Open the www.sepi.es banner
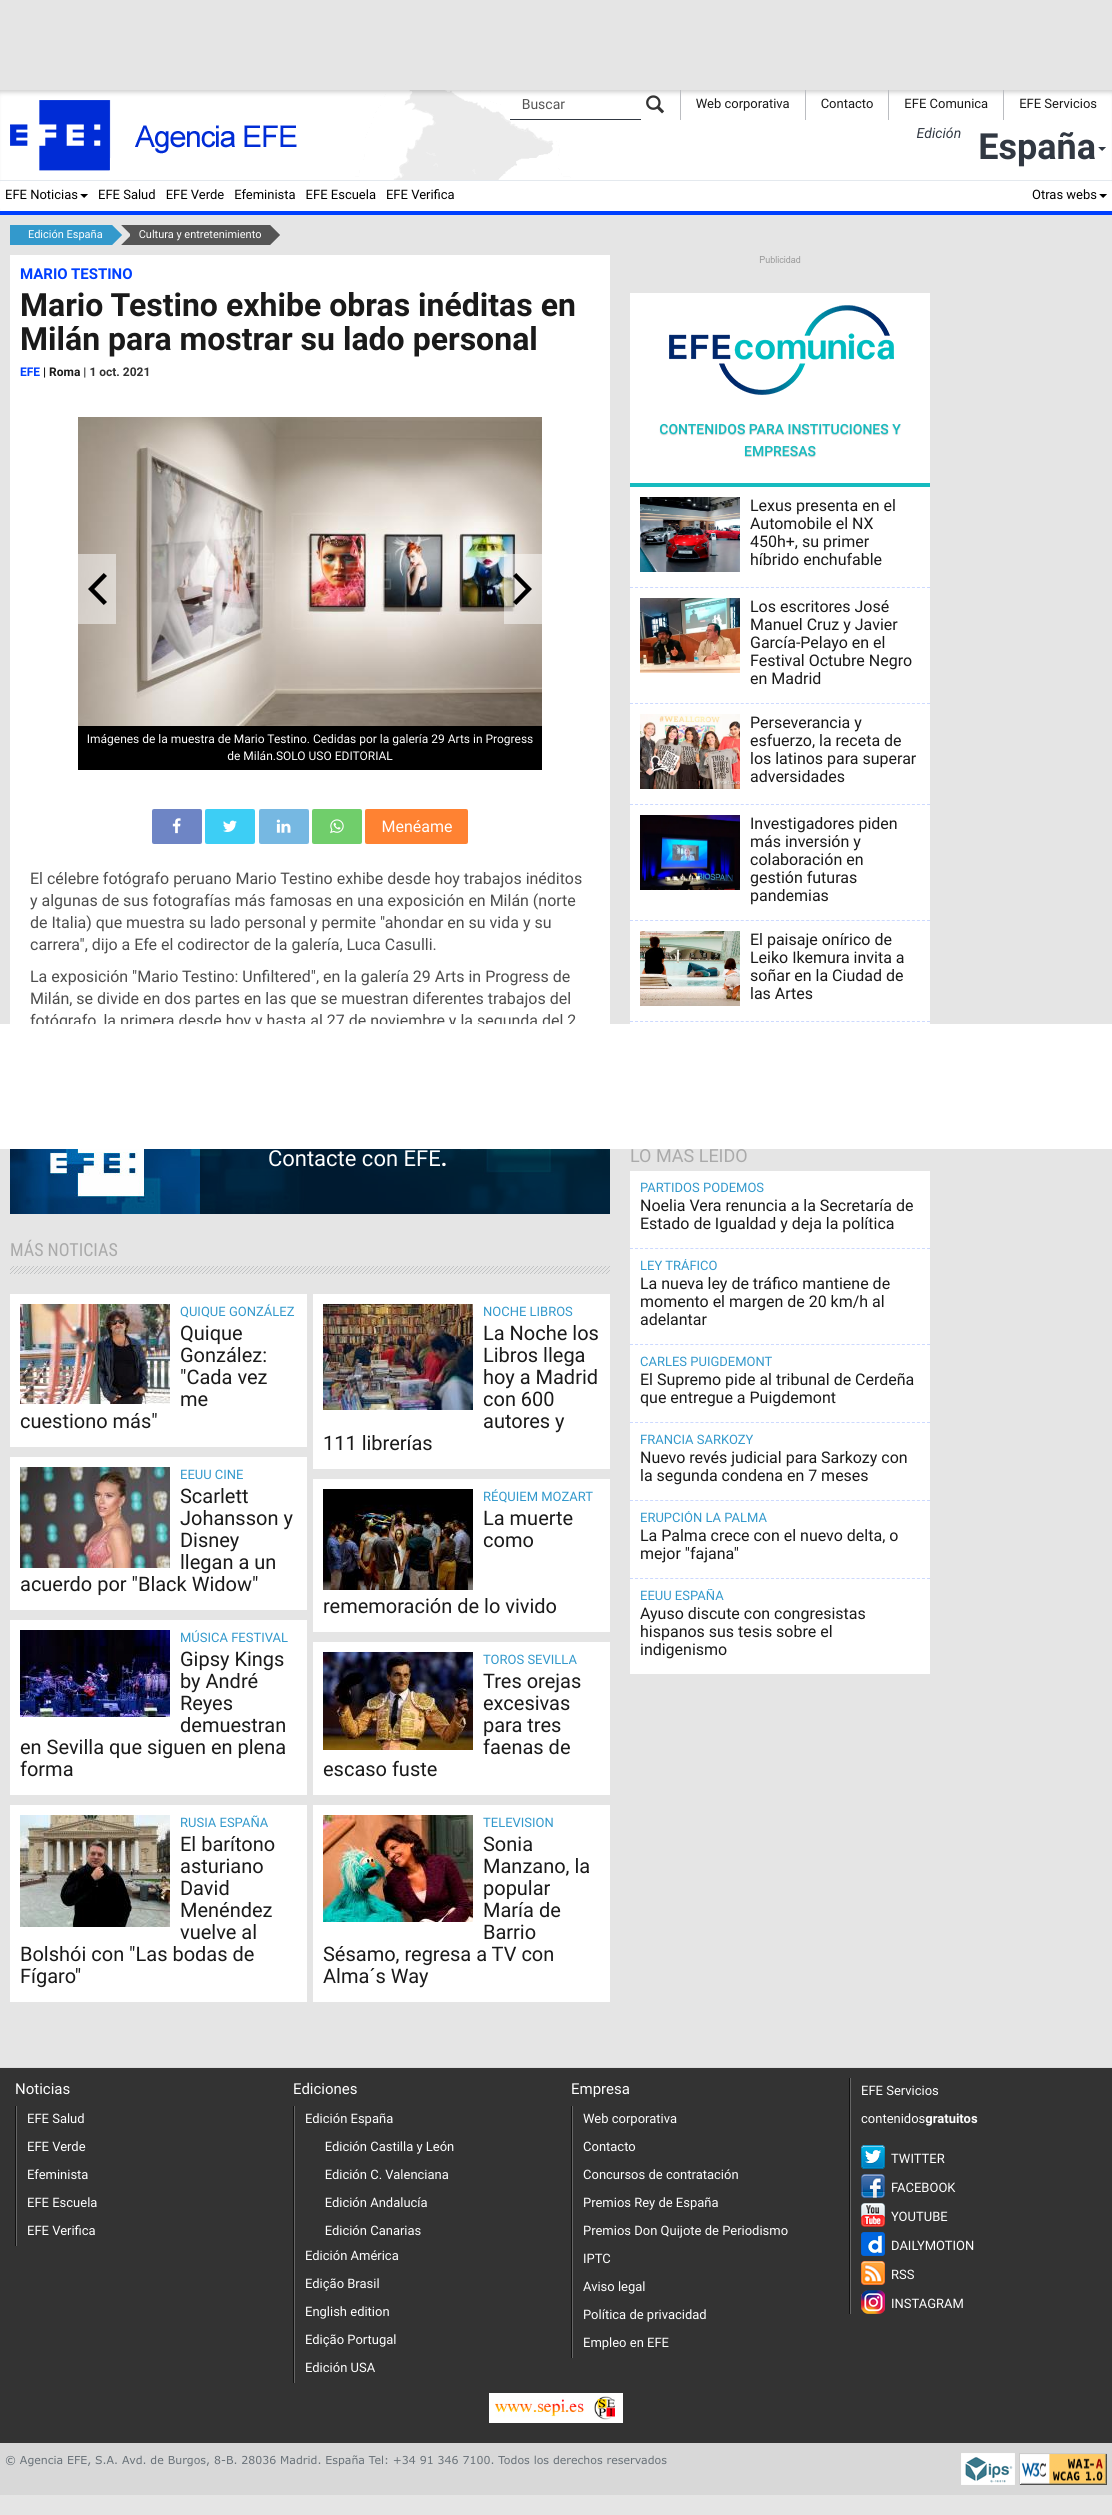The image size is (1112, 2515). point(556,2407)
